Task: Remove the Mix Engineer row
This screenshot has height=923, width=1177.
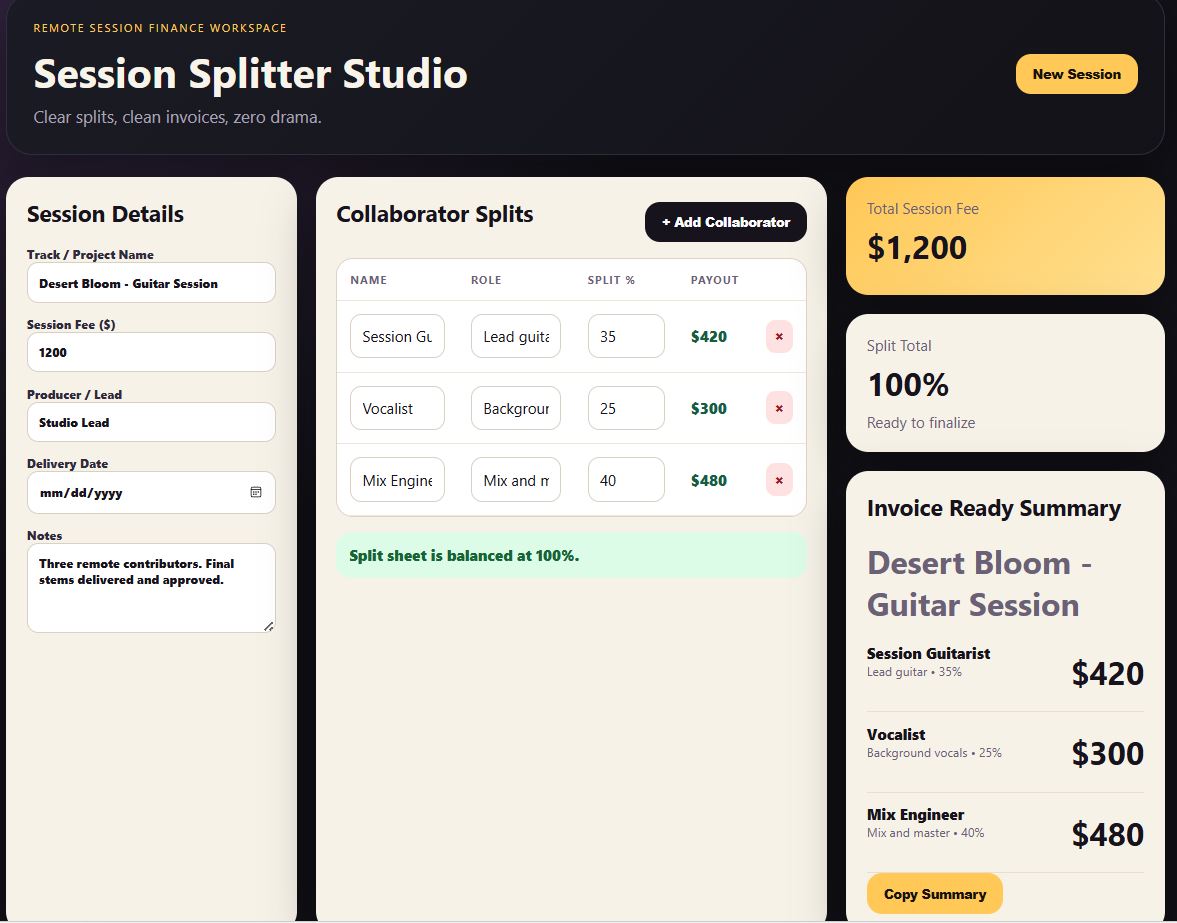Action: coord(779,480)
